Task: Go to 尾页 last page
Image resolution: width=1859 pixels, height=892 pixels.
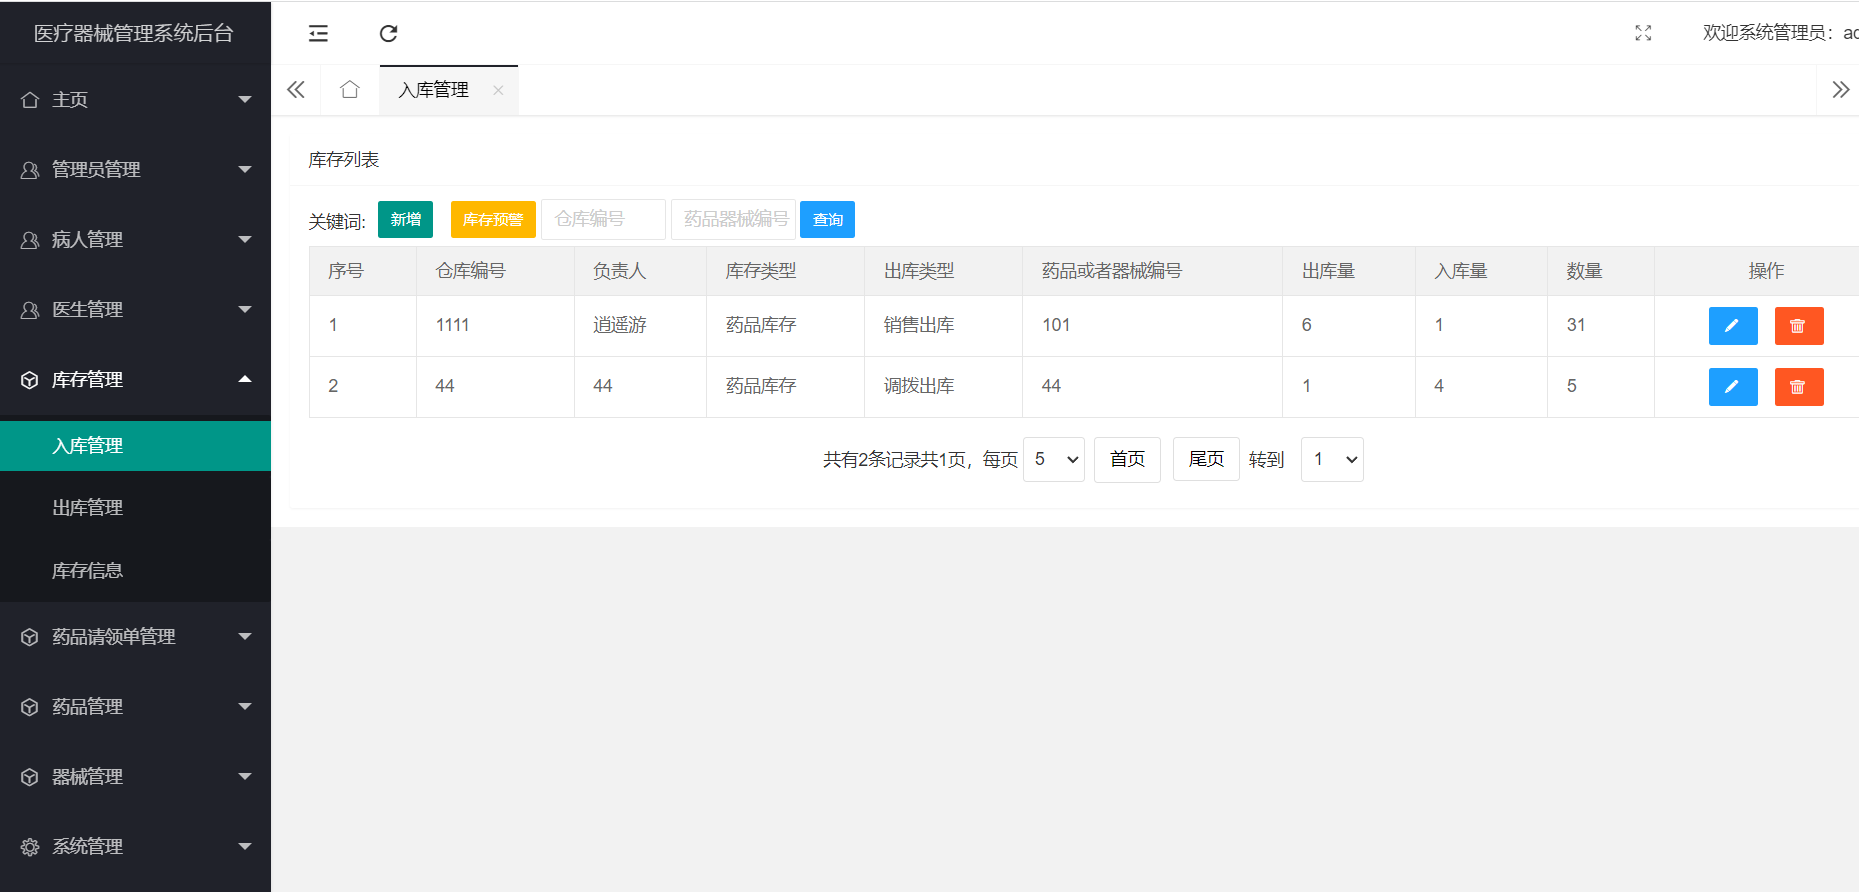Action: [x=1206, y=459]
